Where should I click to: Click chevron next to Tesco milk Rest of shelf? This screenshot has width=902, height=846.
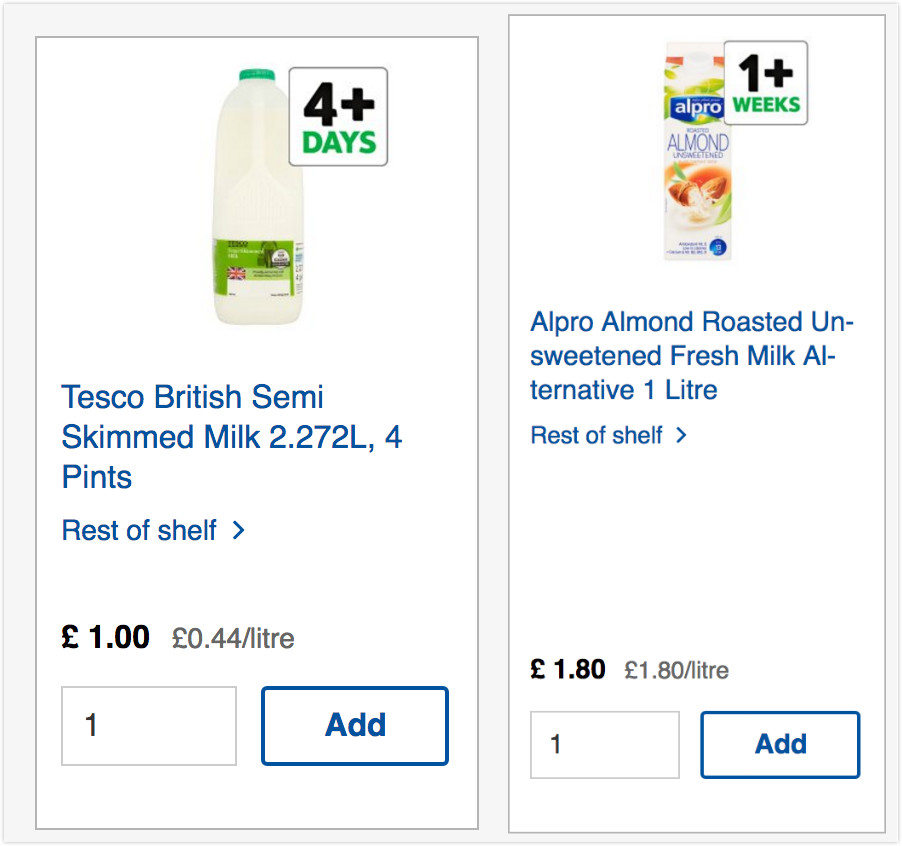(239, 530)
